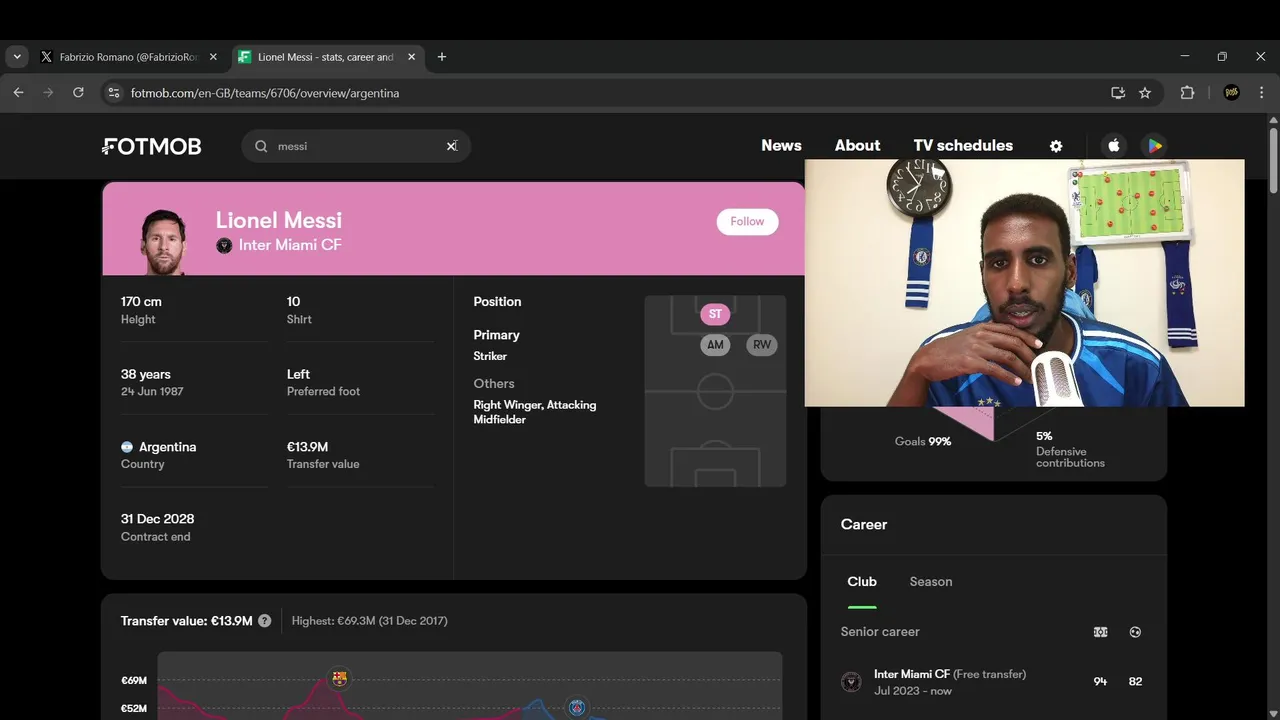The width and height of the screenshot is (1280, 720).
Task: Click the messi search field
Action: coord(356,146)
